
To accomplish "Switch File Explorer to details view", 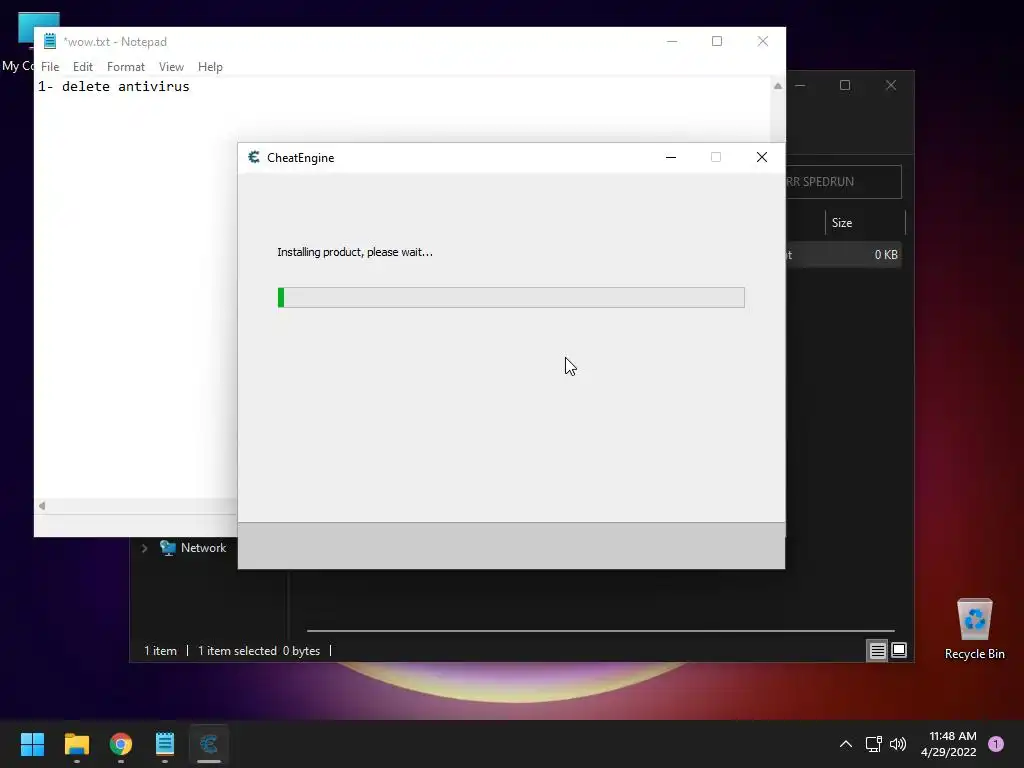I will click(877, 650).
